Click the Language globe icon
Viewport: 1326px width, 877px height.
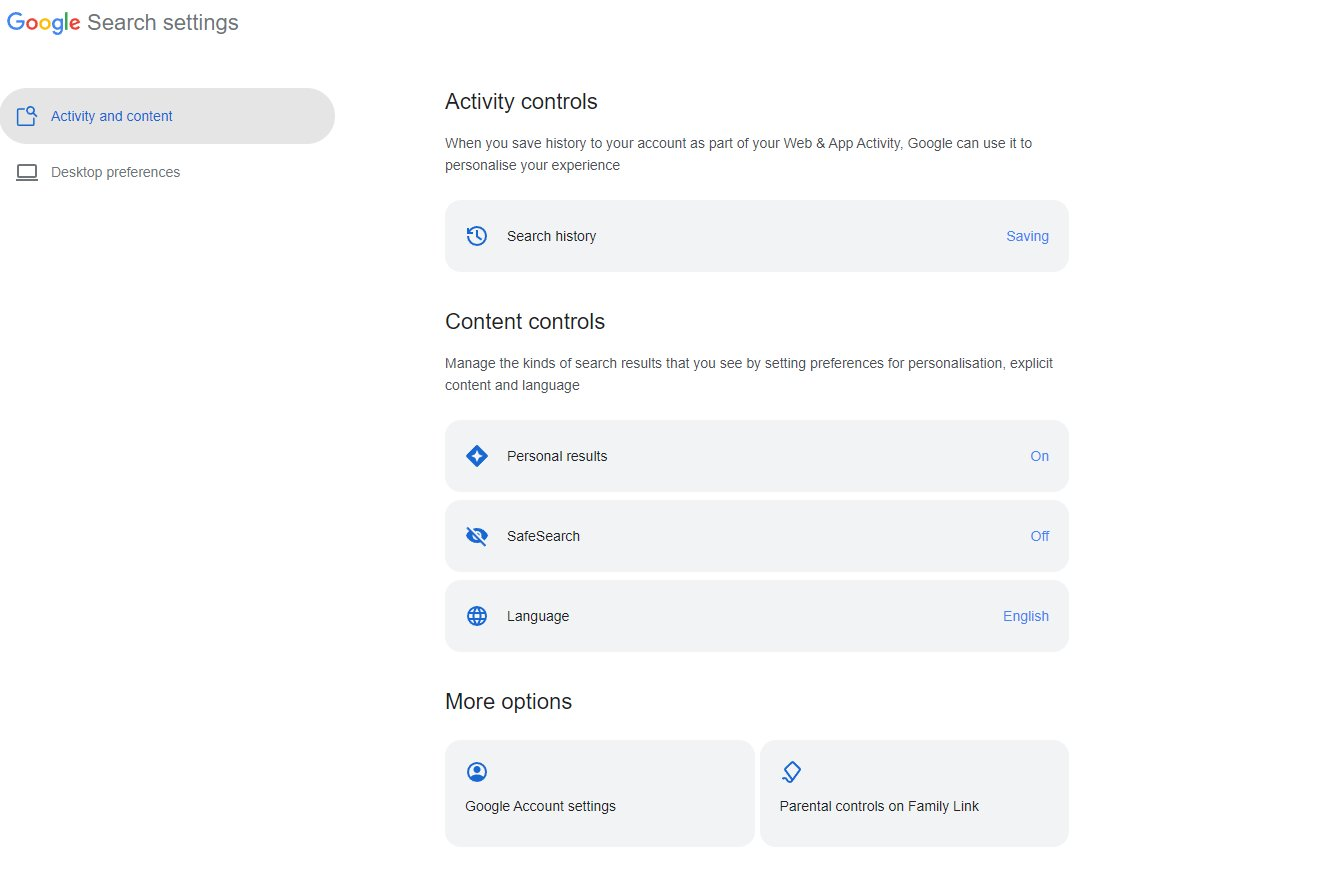477,616
